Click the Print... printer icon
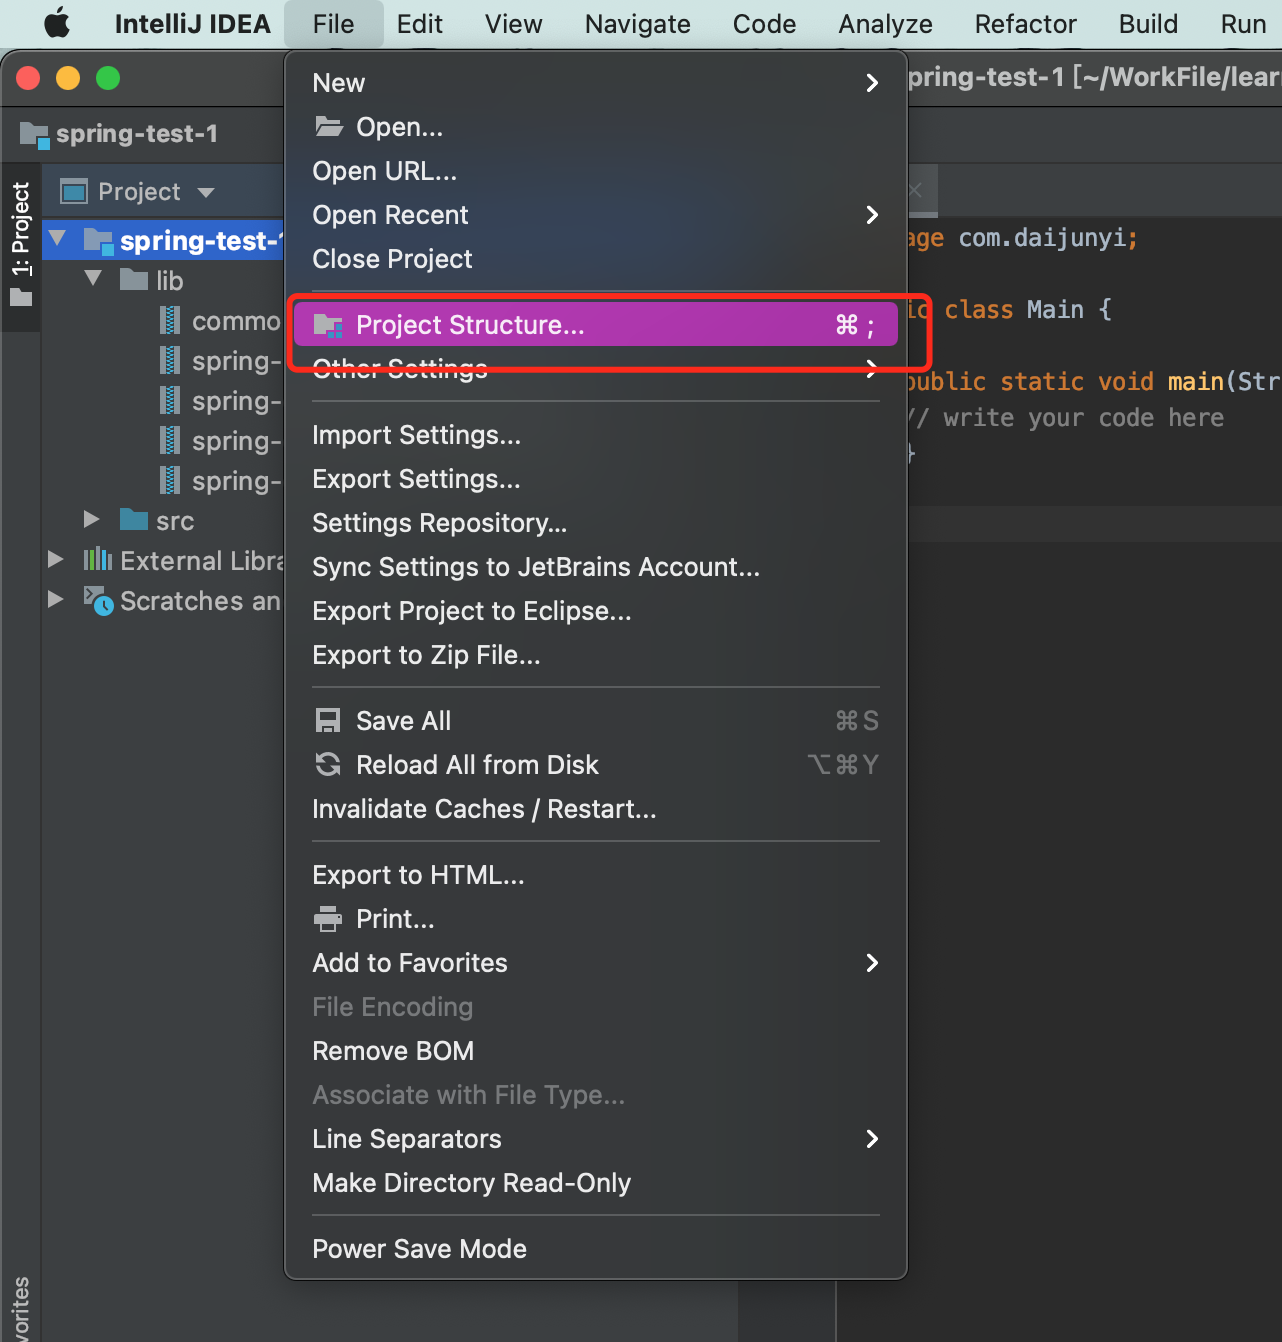The width and height of the screenshot is (1282, 1342). 328,919
